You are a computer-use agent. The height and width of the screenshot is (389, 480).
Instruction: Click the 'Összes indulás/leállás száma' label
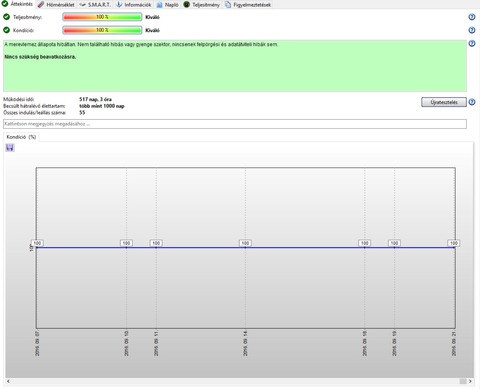pyautogui.click(x=34, y=113)
